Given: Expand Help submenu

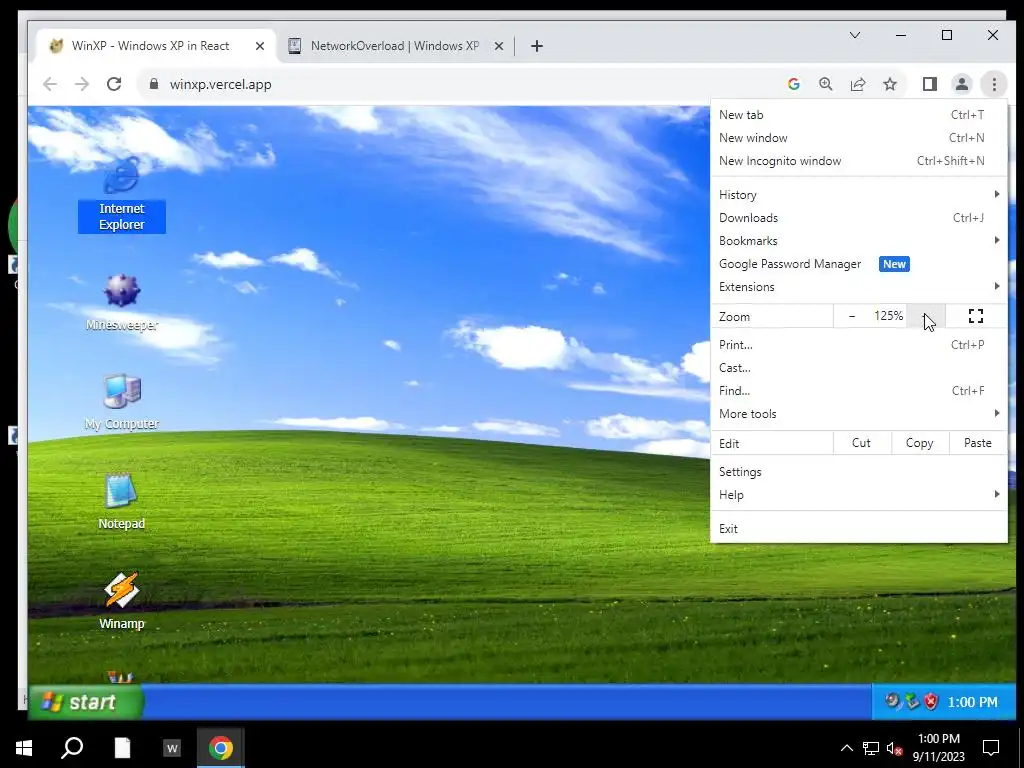Looking at the screenshot, I should tap(859, 494).
